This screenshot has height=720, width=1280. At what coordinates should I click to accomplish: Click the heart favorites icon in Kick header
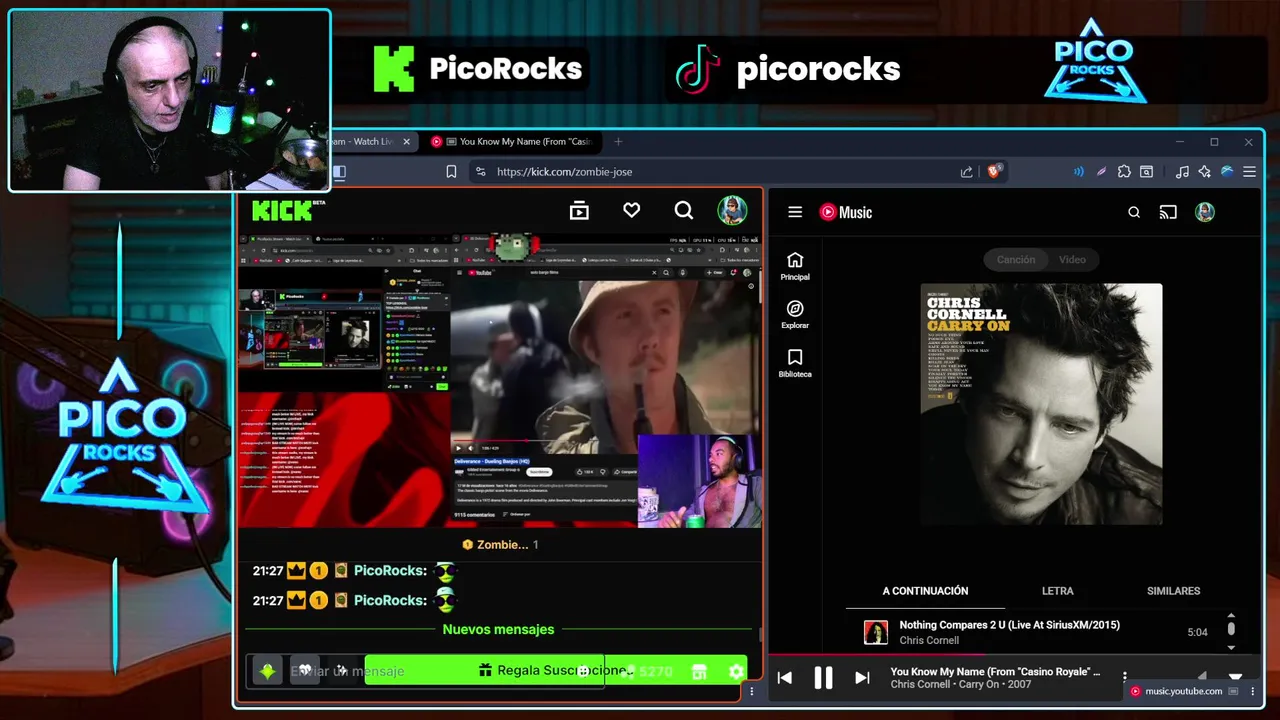(631, 211)
